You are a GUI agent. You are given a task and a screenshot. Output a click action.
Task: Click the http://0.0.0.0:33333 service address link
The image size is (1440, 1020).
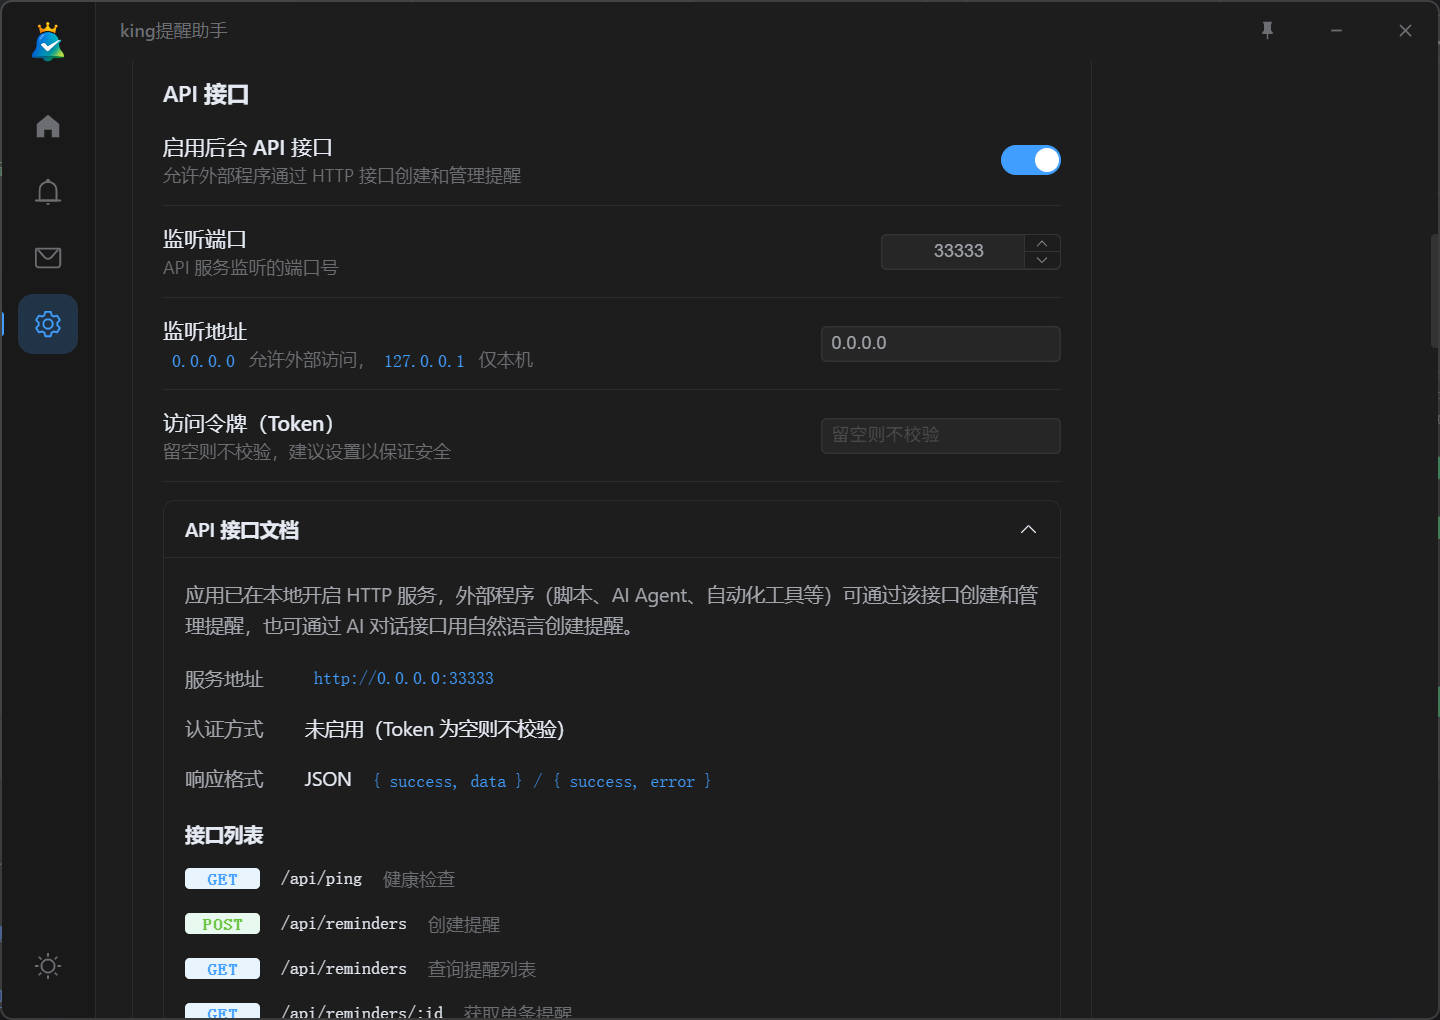click(x=404, y=678)
